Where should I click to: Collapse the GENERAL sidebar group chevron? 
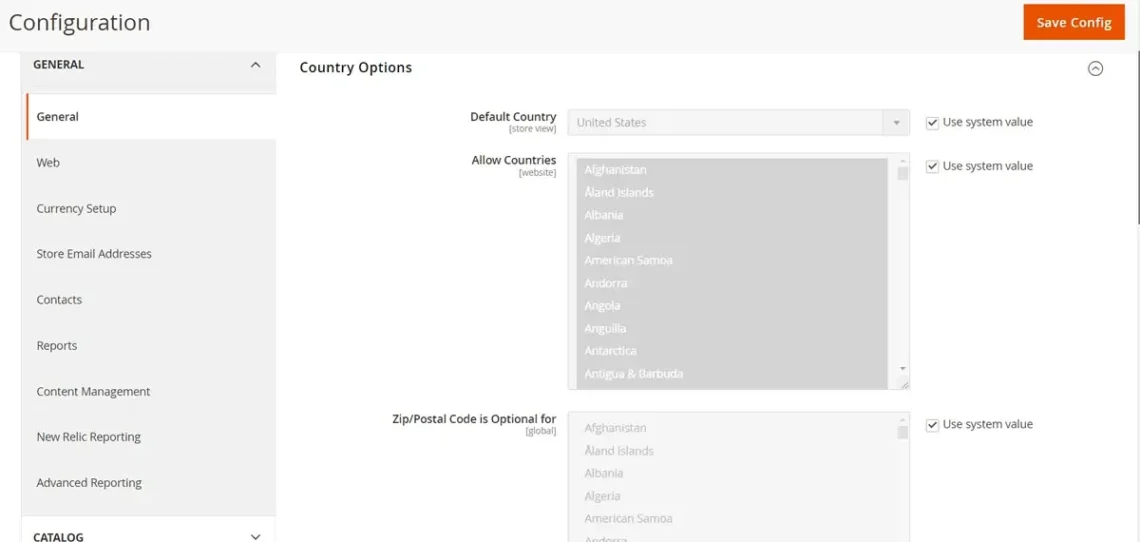(255, 65)
